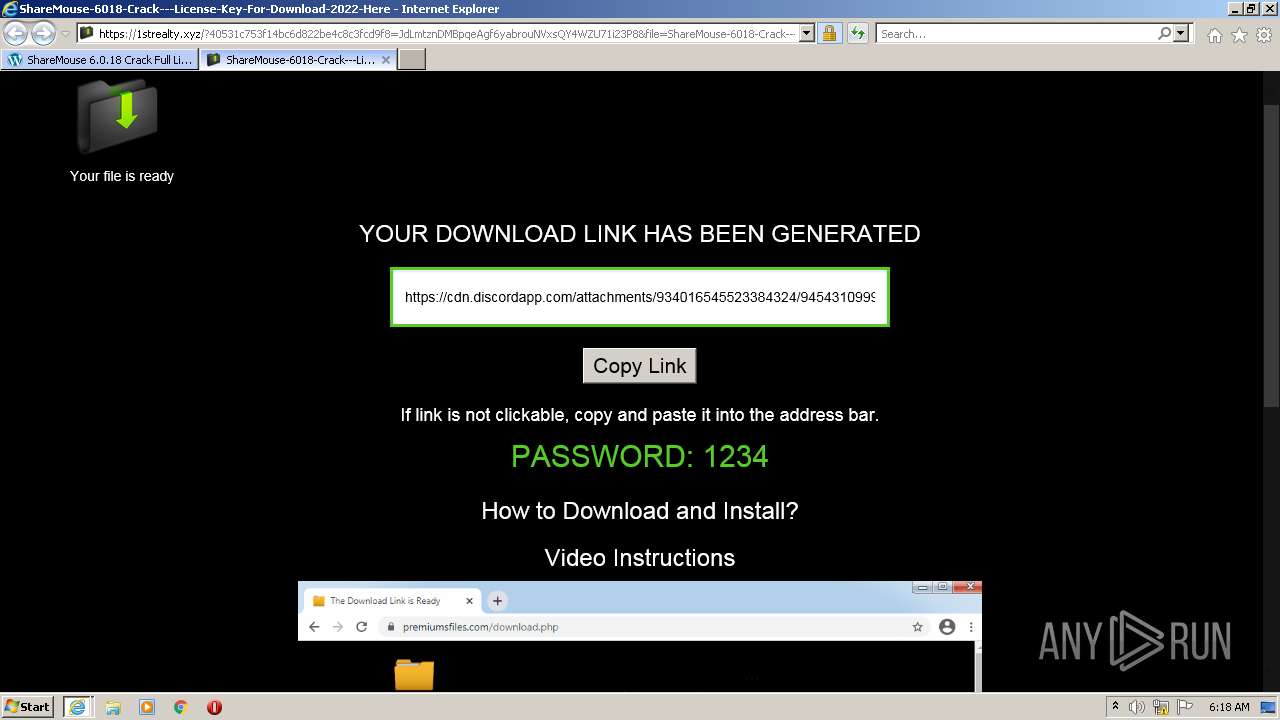This screenshot has width=1280, height=720.
Task: Open the red Opera-style taskbar icon
Action: point(214,707)
